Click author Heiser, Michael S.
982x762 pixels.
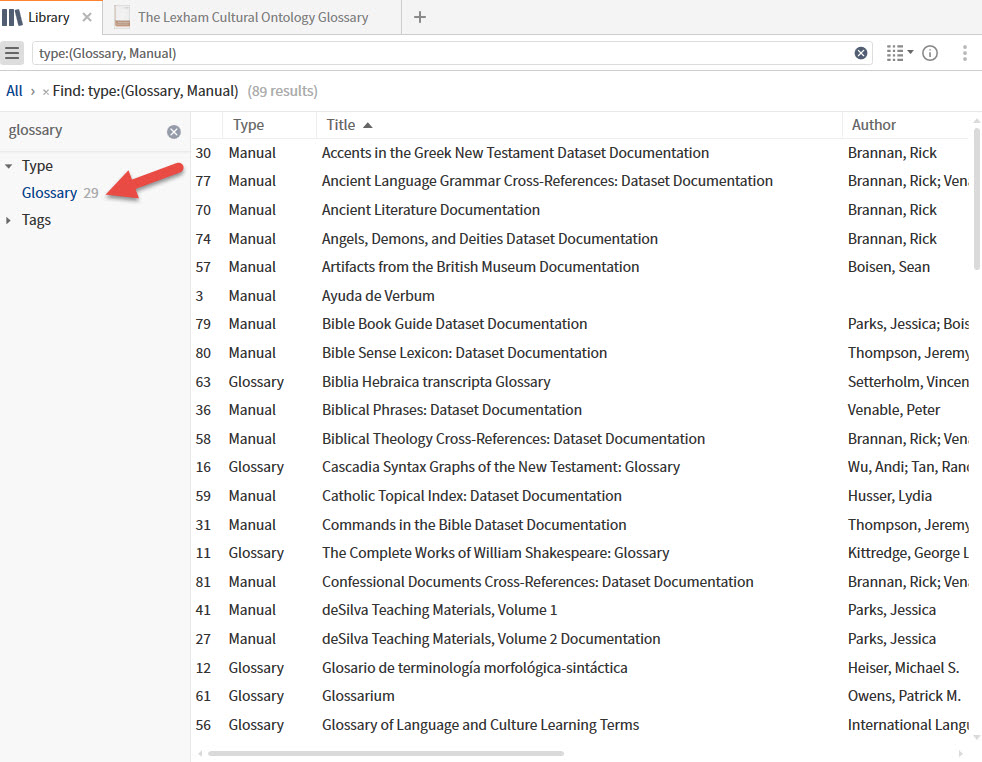point(903,668)
